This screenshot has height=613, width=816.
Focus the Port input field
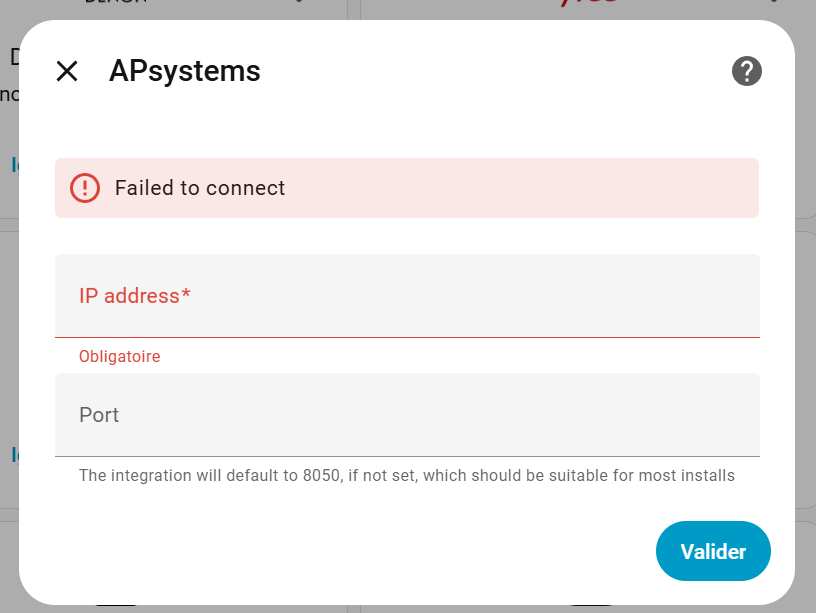pyautogui.click(x=407, y=415)
